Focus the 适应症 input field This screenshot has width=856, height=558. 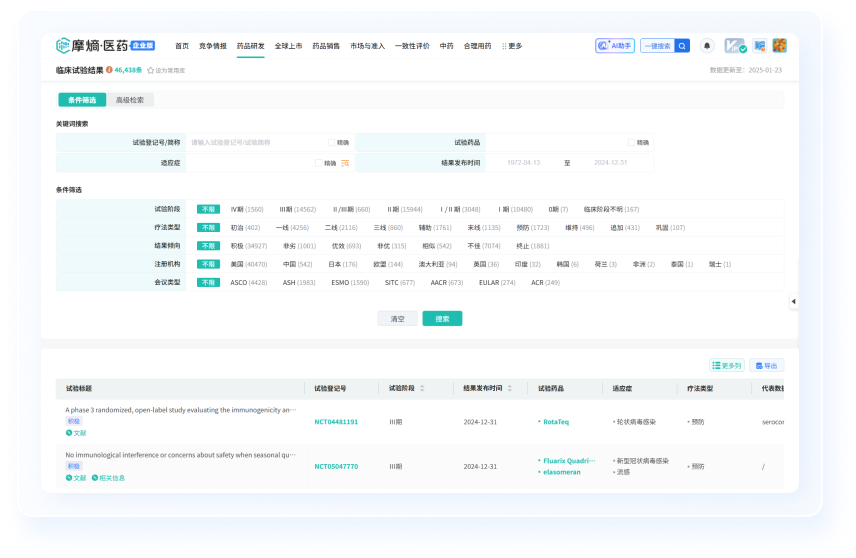pos(250,163)
